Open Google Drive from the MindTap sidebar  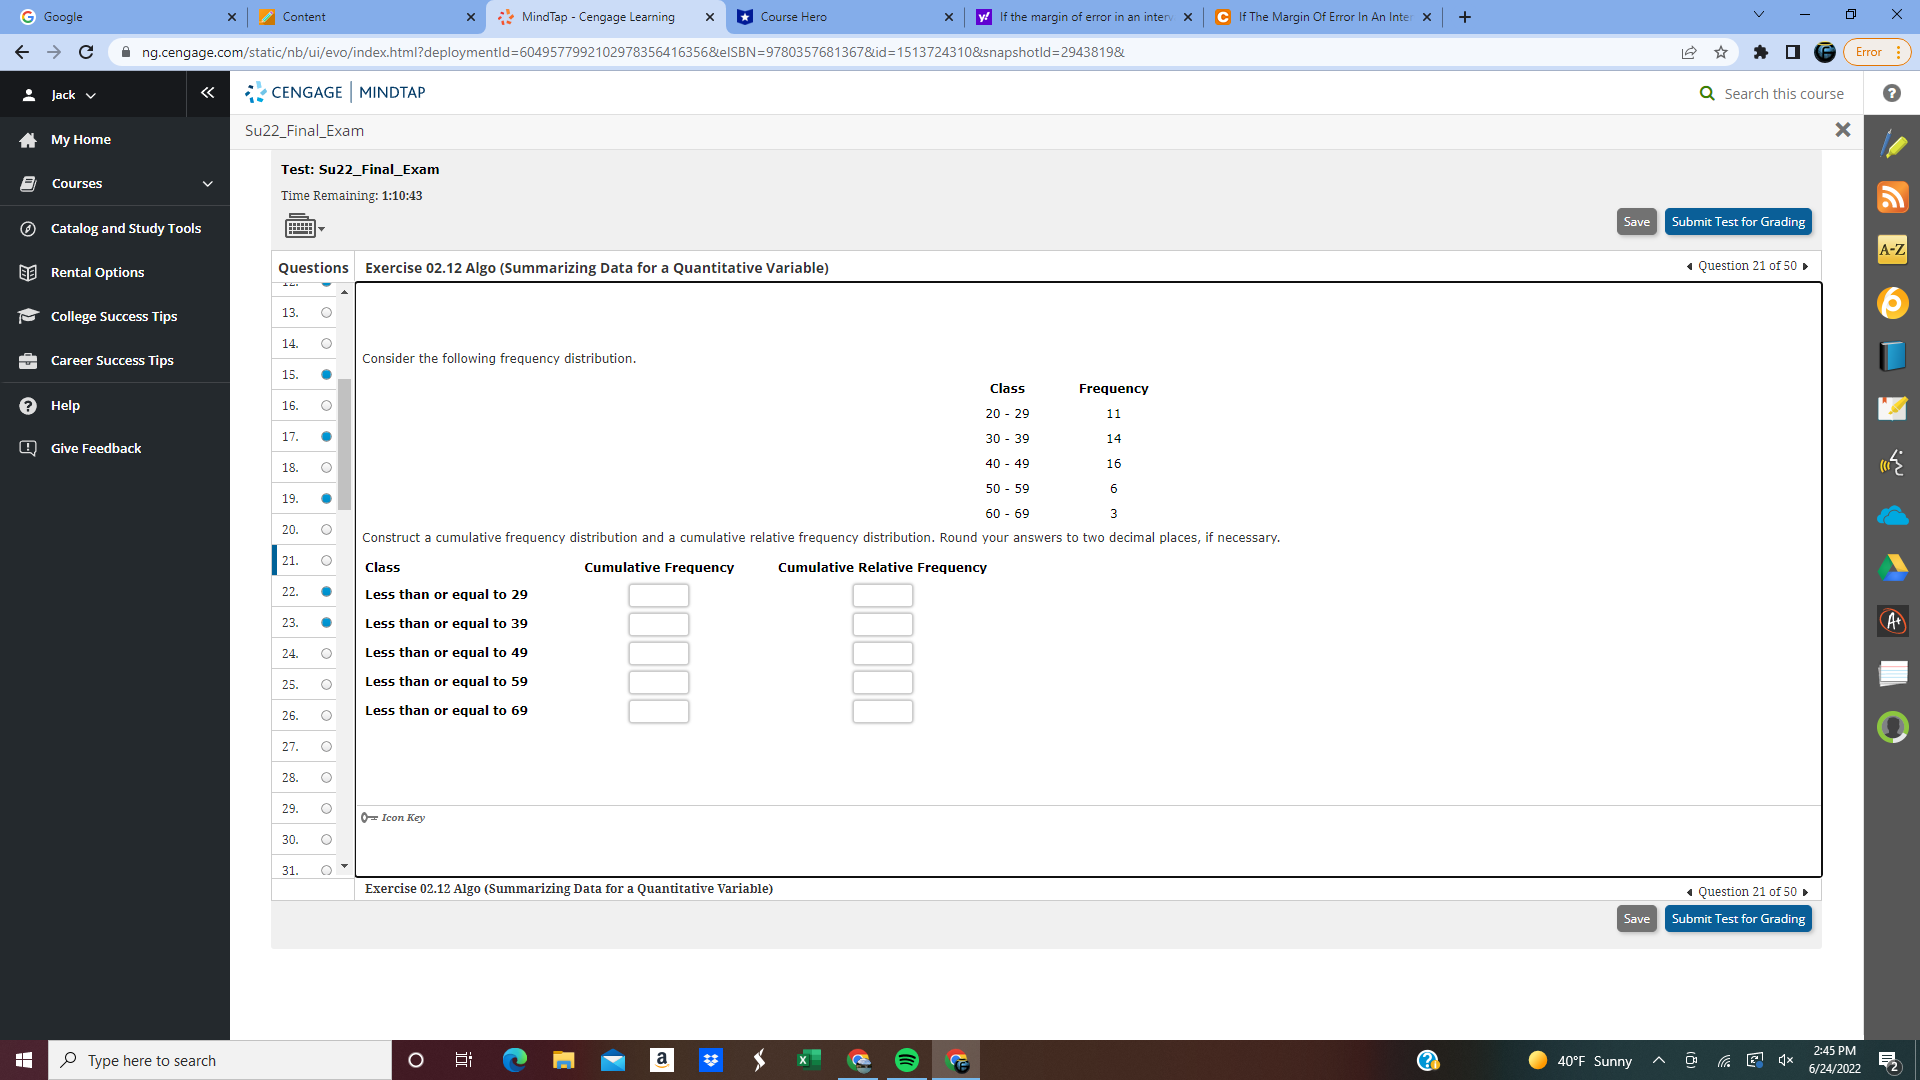pos(1893,568)
